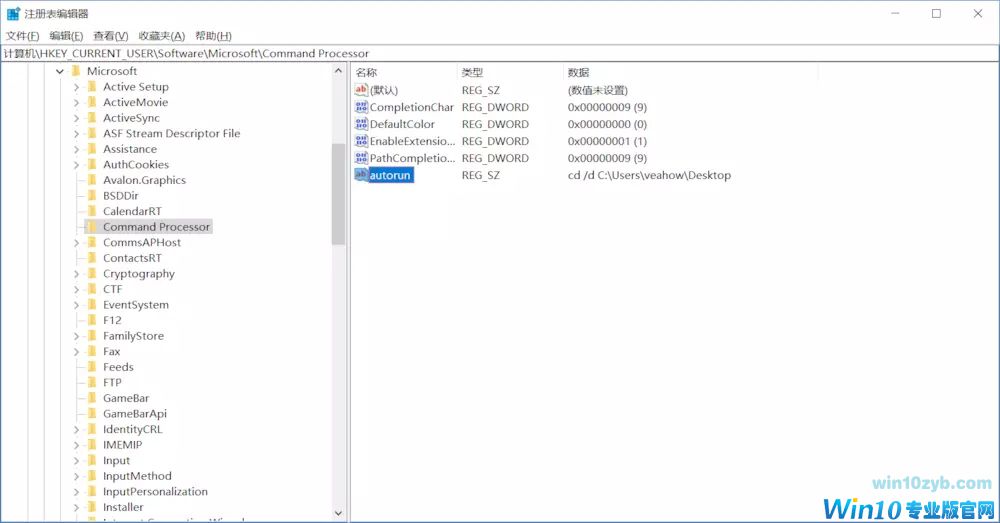Screen dimensions: 1000x523
Task: Click the GameBar folder icon
Action: pyautogui.click(x=92, y=398)
